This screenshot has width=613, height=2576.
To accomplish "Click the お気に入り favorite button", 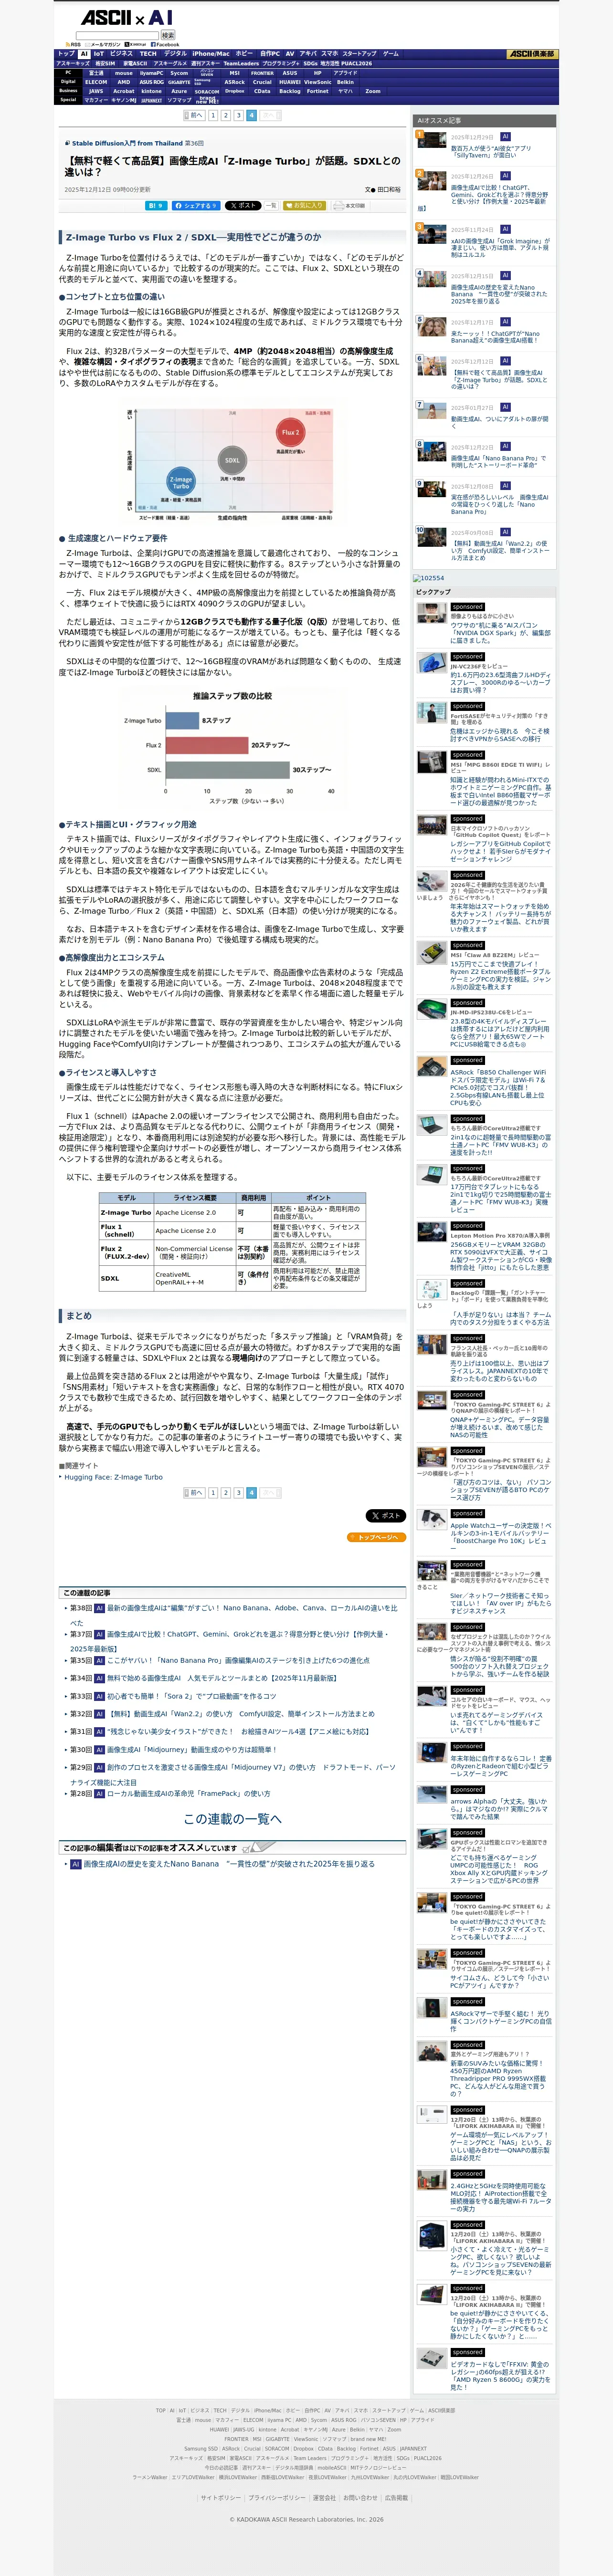I will click(305, 205).
